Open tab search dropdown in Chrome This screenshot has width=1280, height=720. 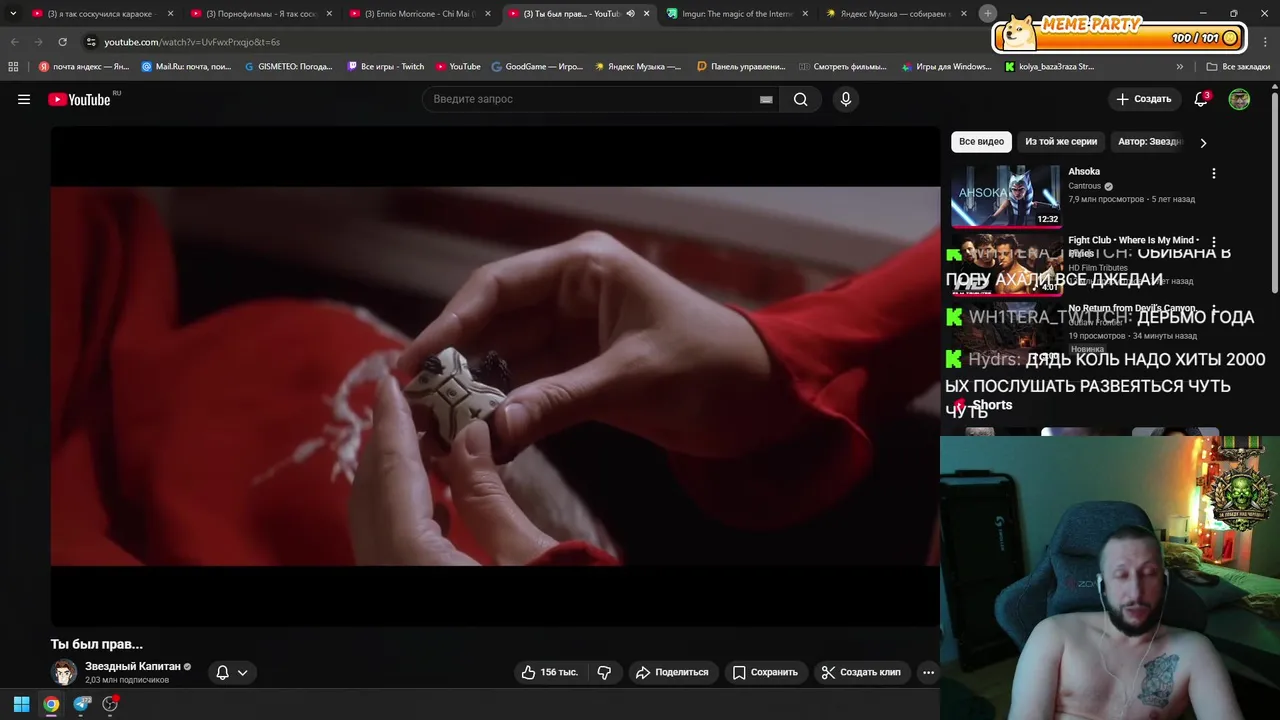[13, 14]
